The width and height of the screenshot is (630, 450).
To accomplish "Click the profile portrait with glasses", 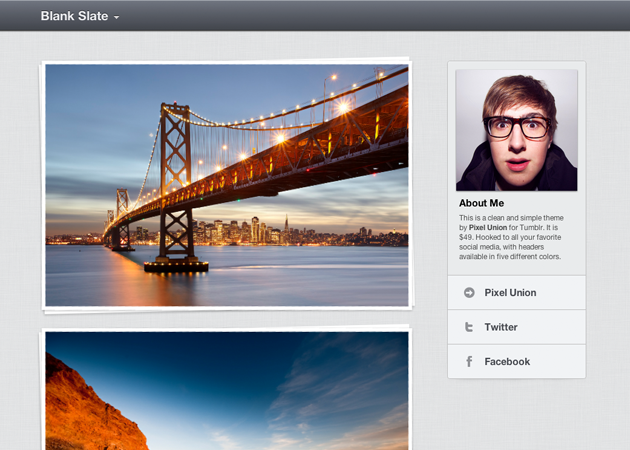I will (x=516, y=130).
